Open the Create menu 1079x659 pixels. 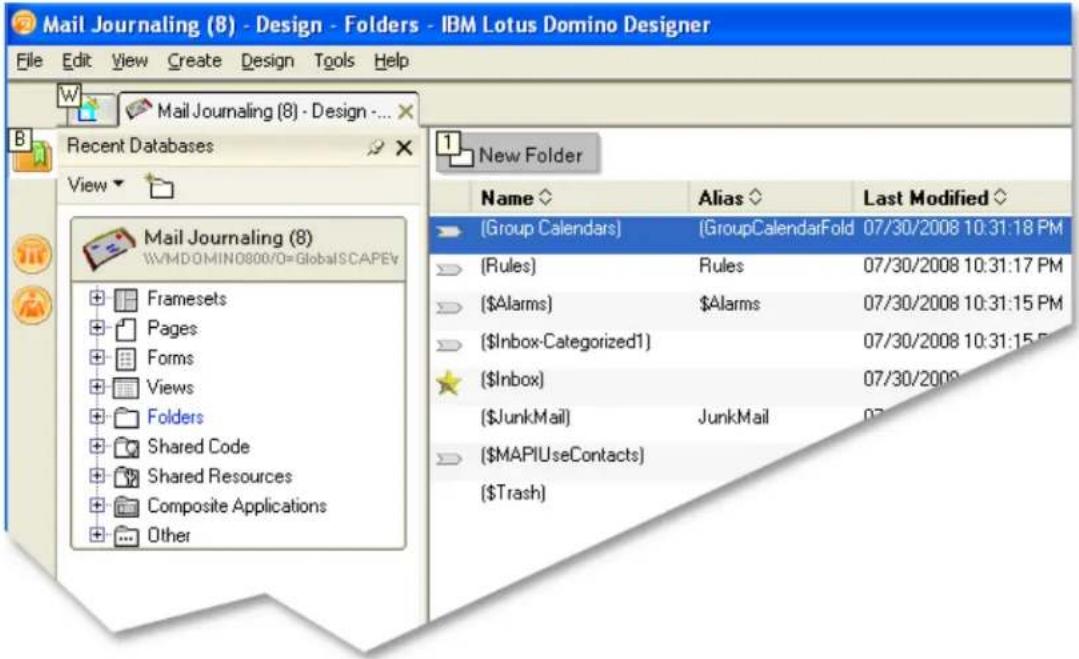[x=195, y=61]
